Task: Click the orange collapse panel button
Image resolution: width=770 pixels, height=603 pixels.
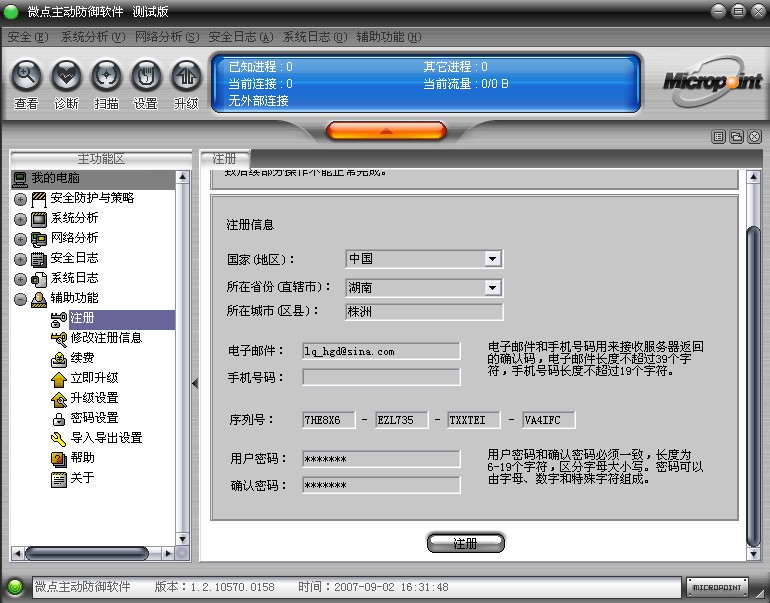Action: pyautogui.click(x=386, y=131)
